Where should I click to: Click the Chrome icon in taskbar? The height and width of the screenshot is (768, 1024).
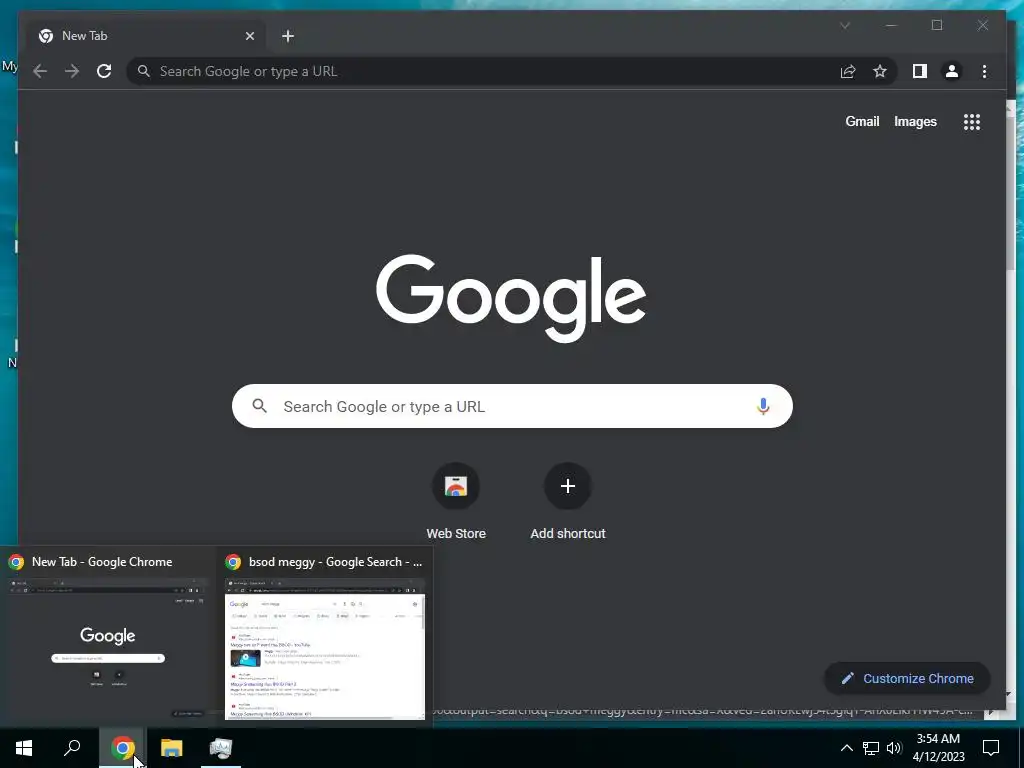coord(122,748)
